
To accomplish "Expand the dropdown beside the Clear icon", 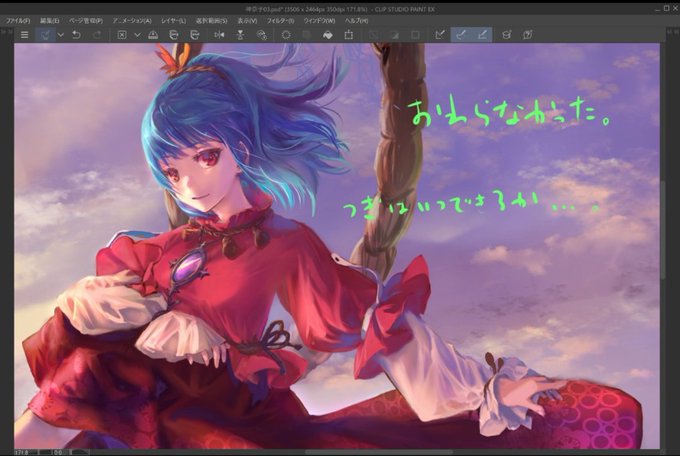I will click(x=137, y=35).
